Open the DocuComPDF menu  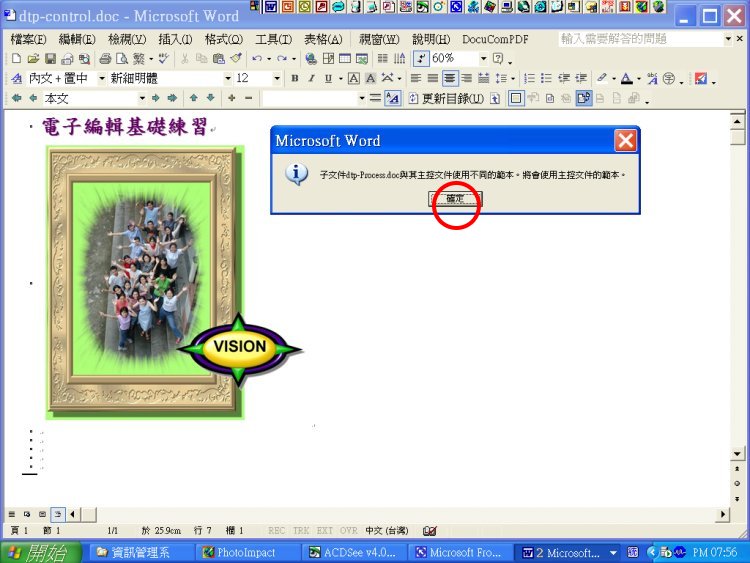click(495, 39)
